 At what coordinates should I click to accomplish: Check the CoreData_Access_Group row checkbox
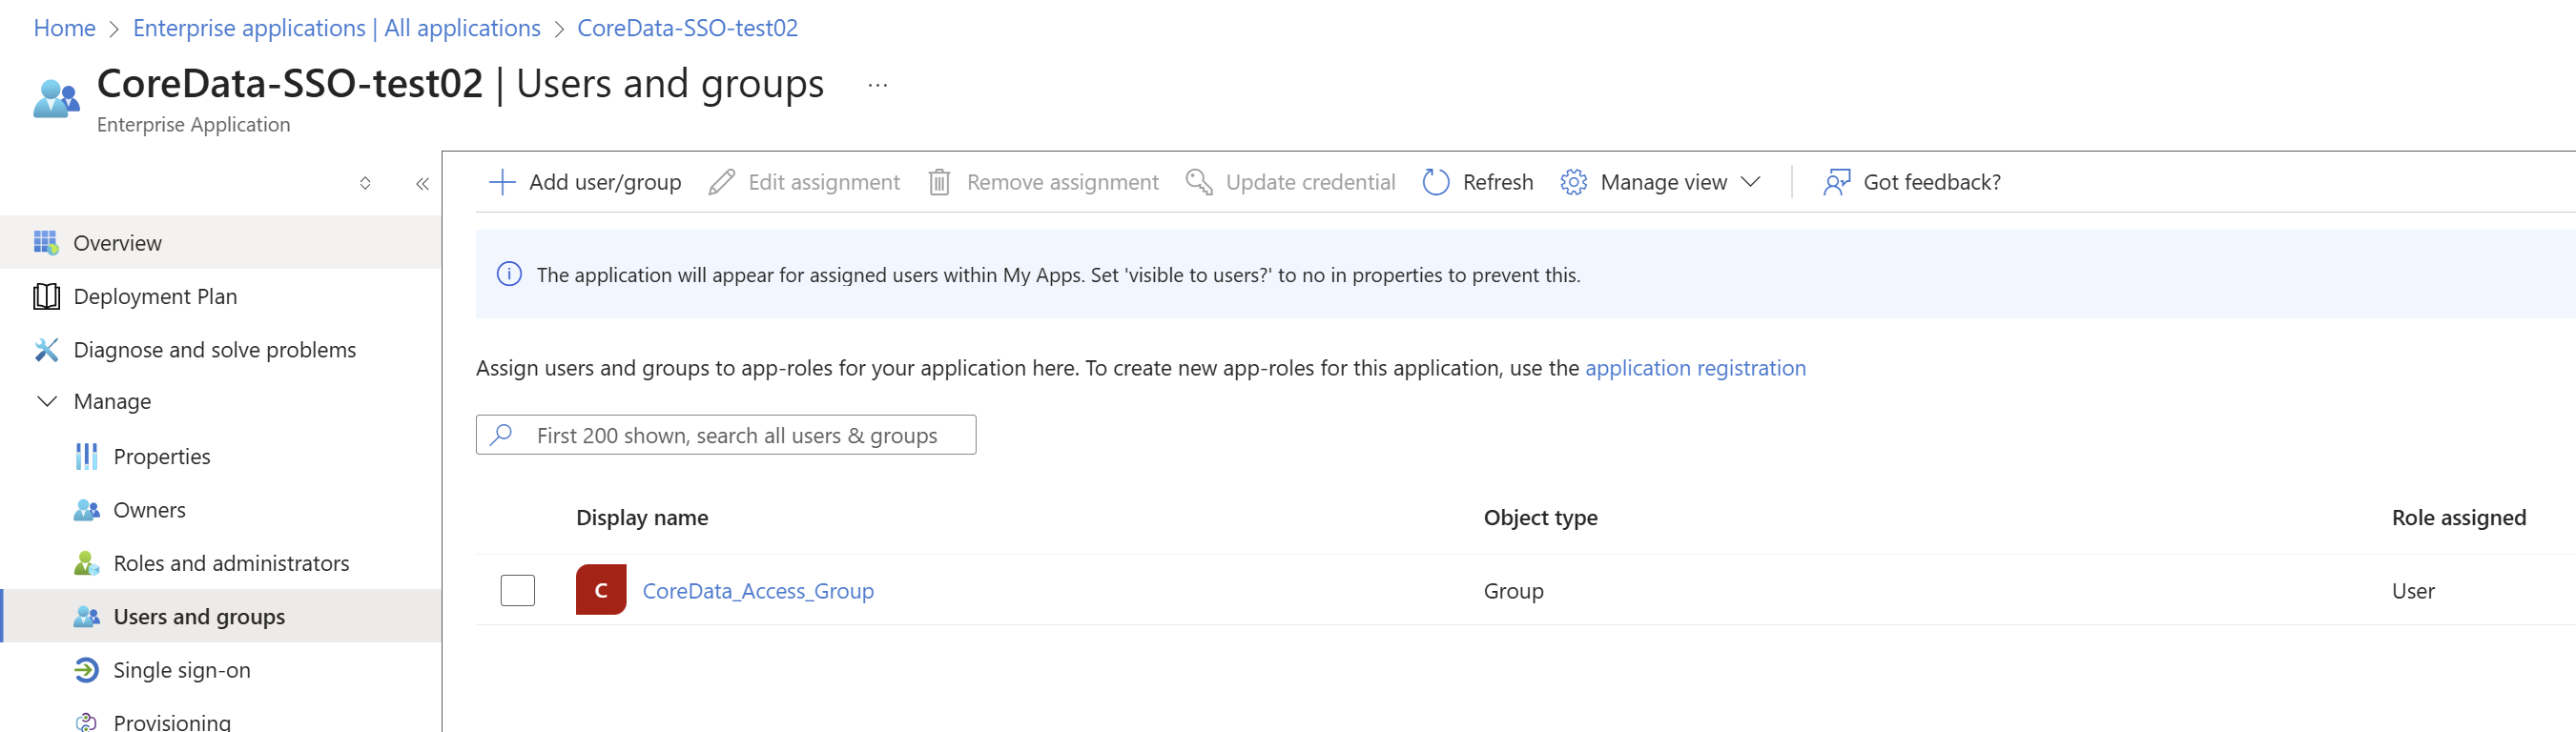(517, 590)
